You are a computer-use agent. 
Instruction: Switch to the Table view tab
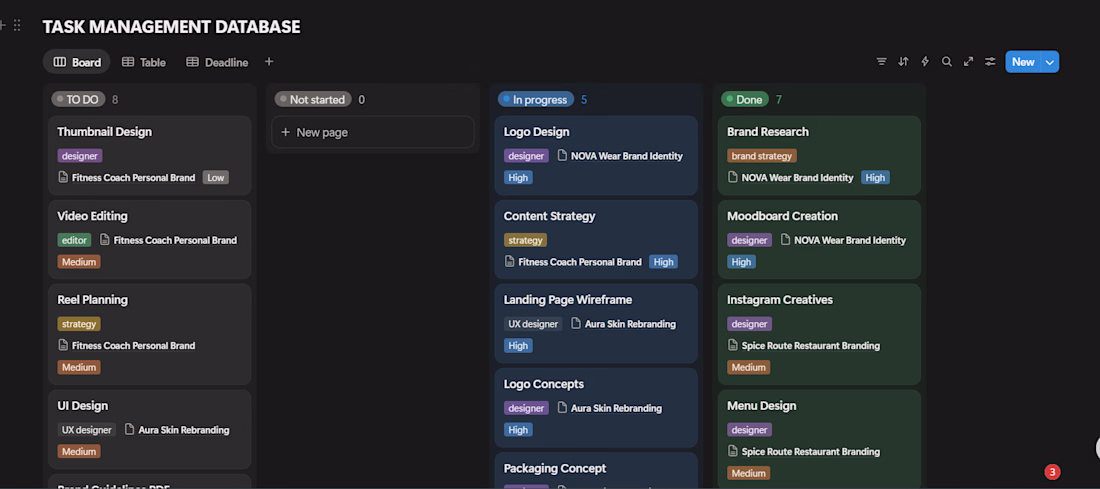(144, 62)
